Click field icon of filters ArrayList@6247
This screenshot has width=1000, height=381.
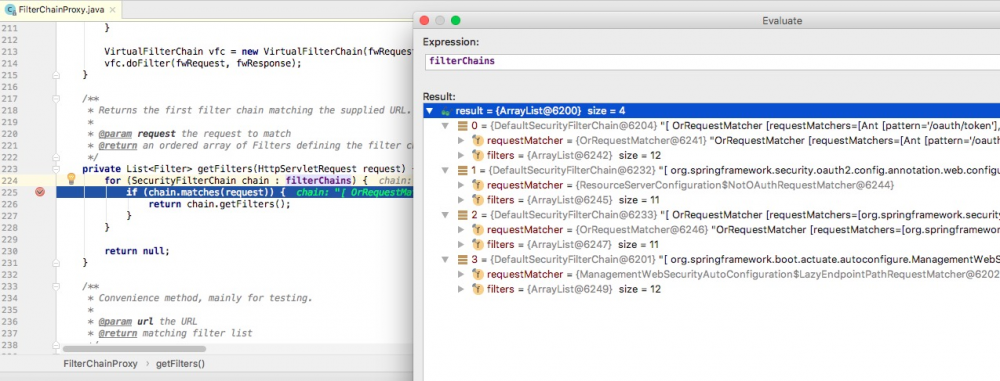click(477, 244)
